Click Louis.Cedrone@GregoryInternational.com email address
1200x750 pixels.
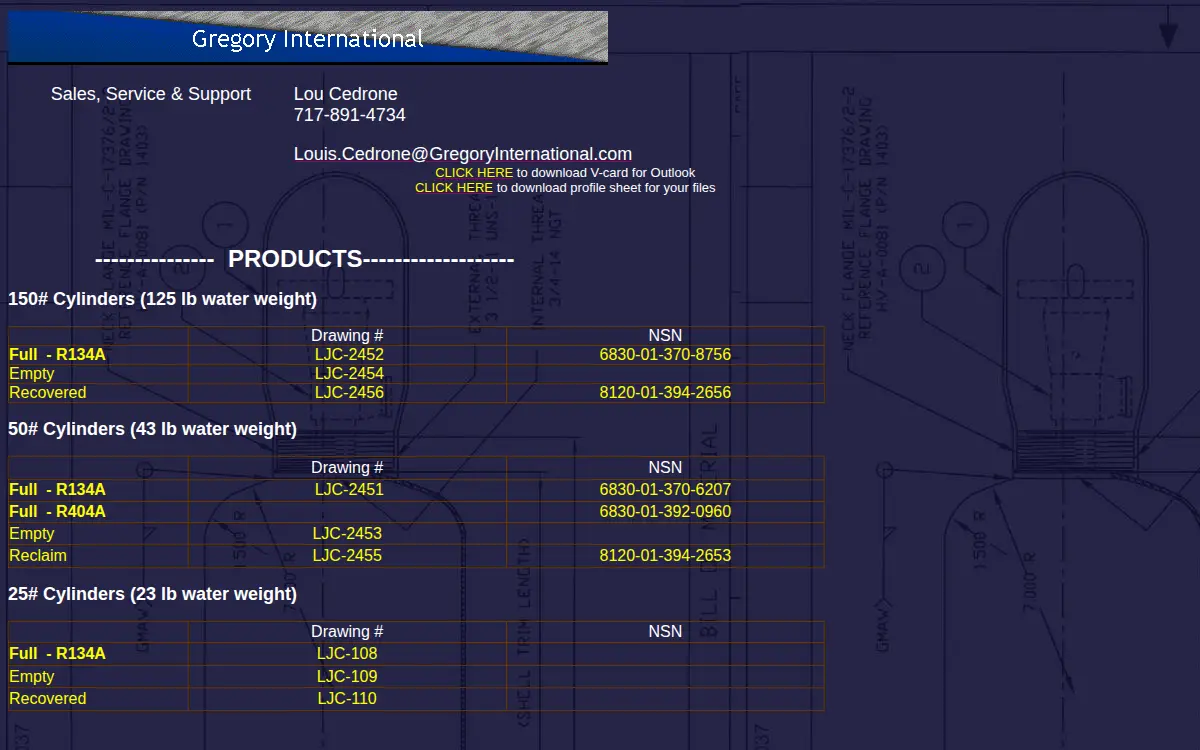(463, 154)
